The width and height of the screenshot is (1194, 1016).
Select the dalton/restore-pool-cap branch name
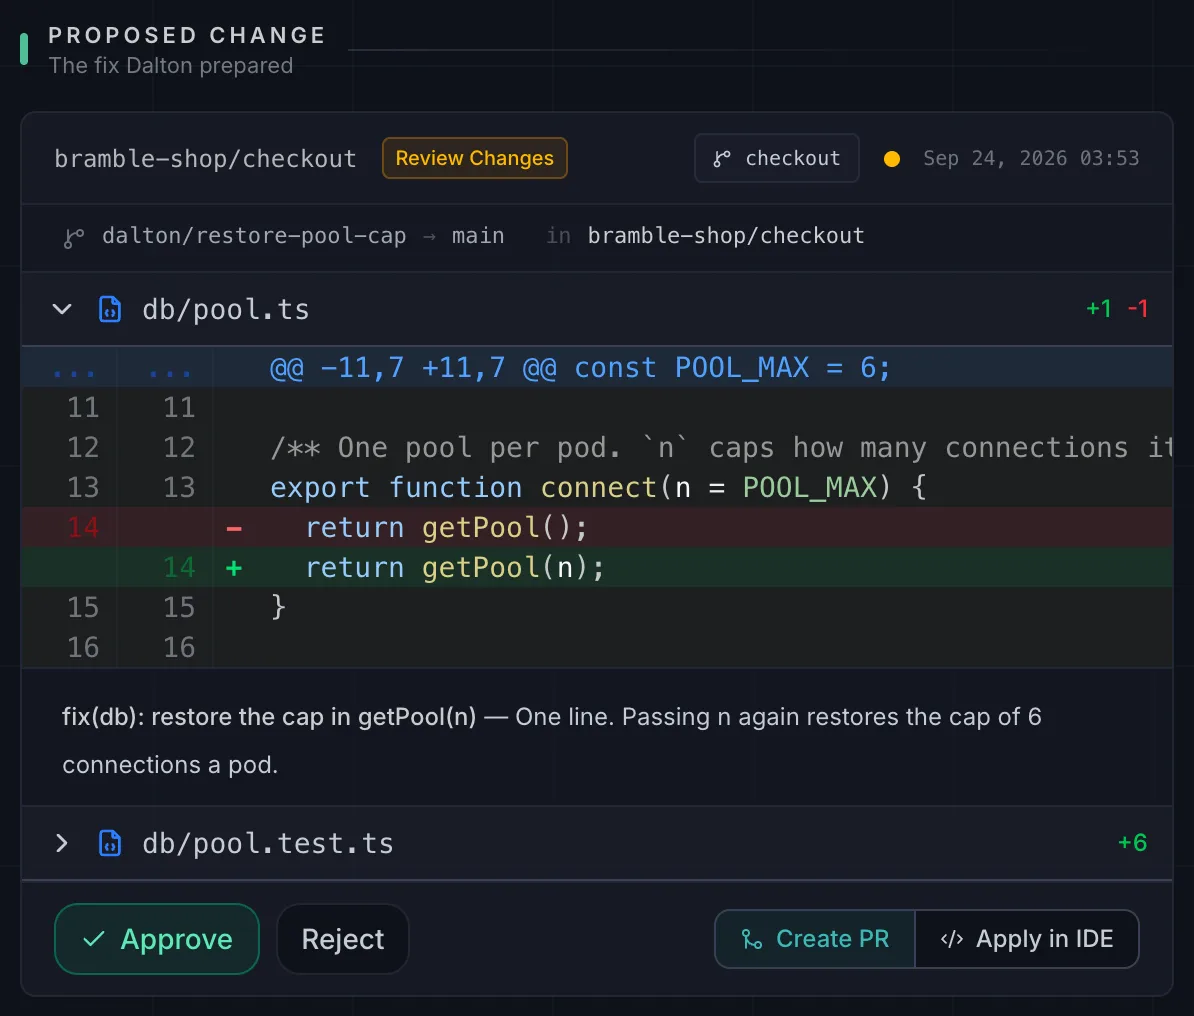pyautogui.click(x=254, y=236)
